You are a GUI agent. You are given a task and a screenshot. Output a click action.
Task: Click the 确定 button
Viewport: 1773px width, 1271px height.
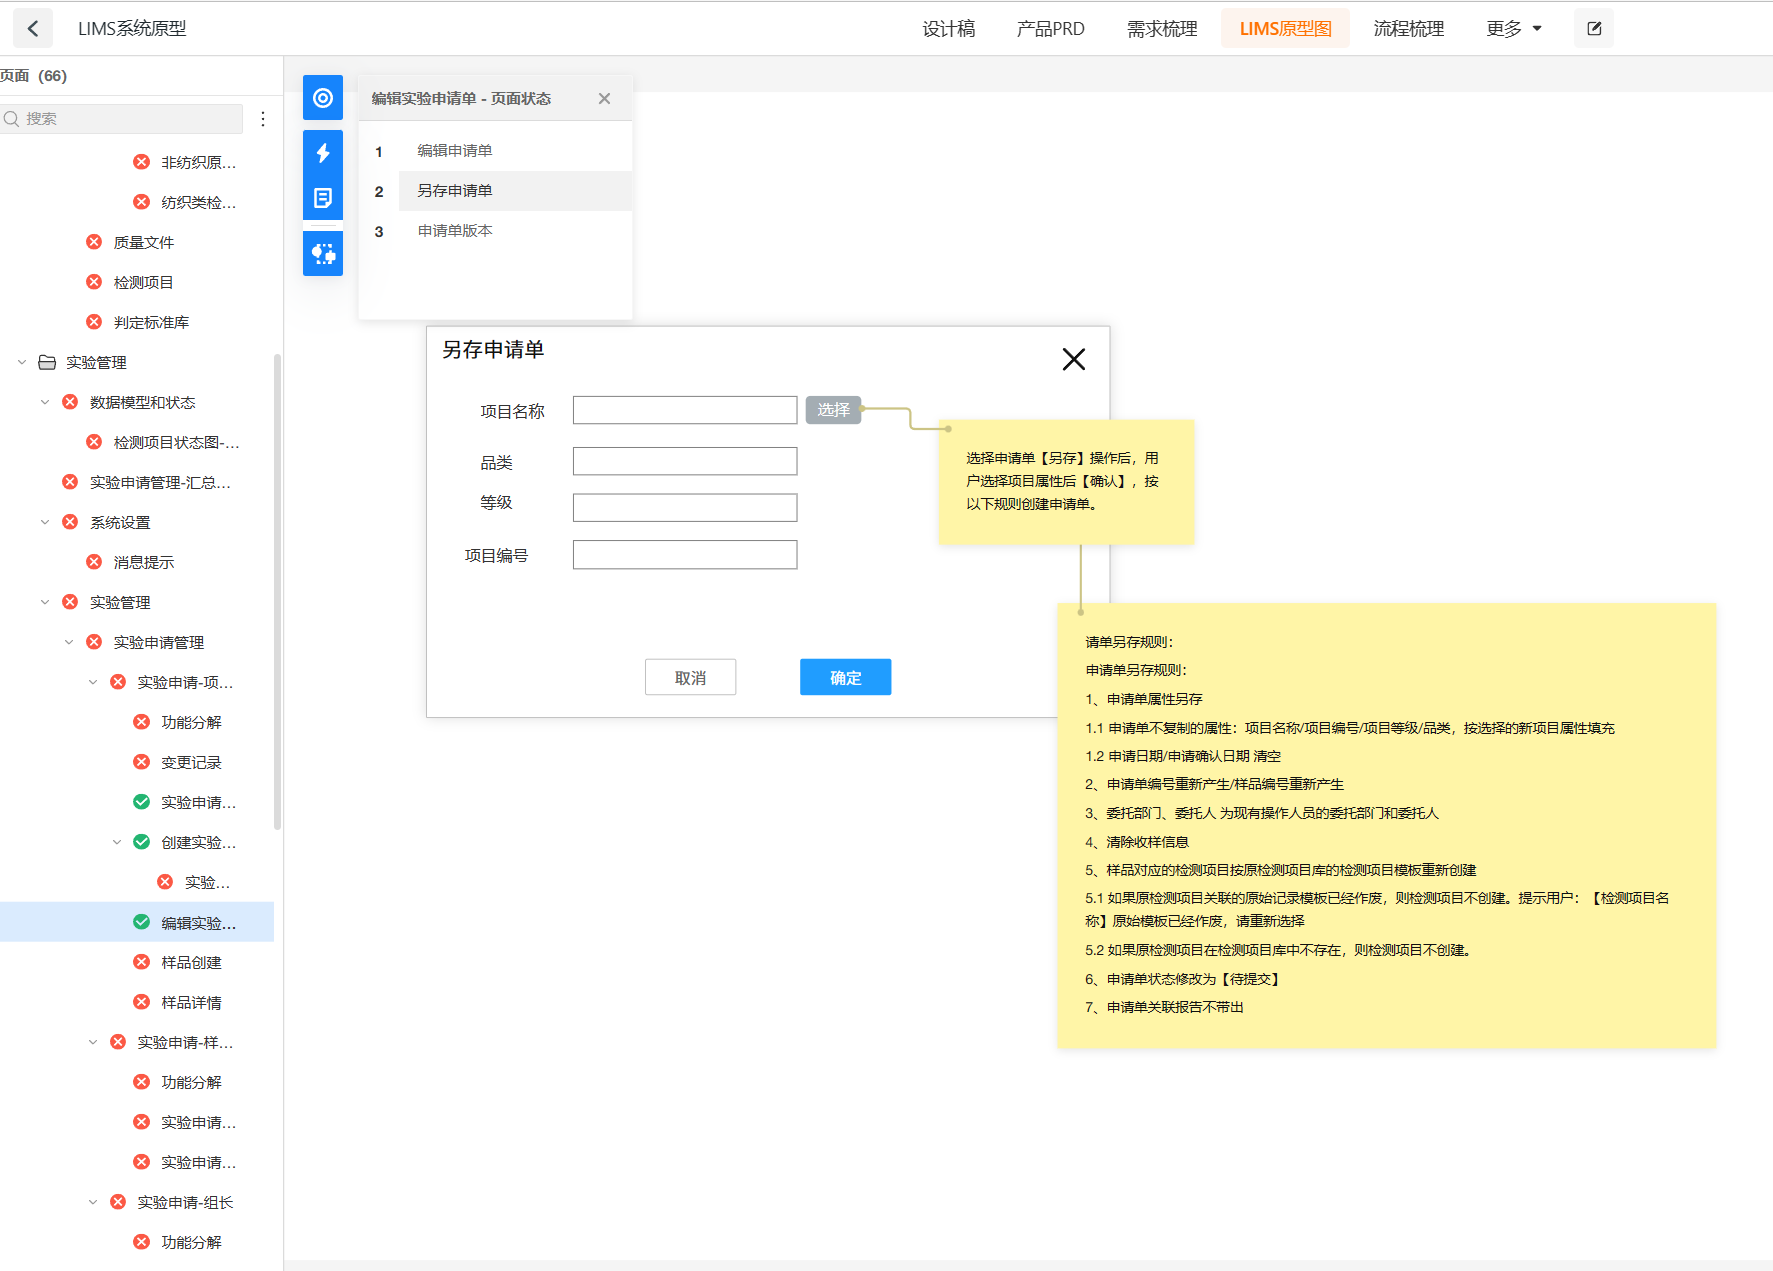pyautogui.click(x=845, y=677)
